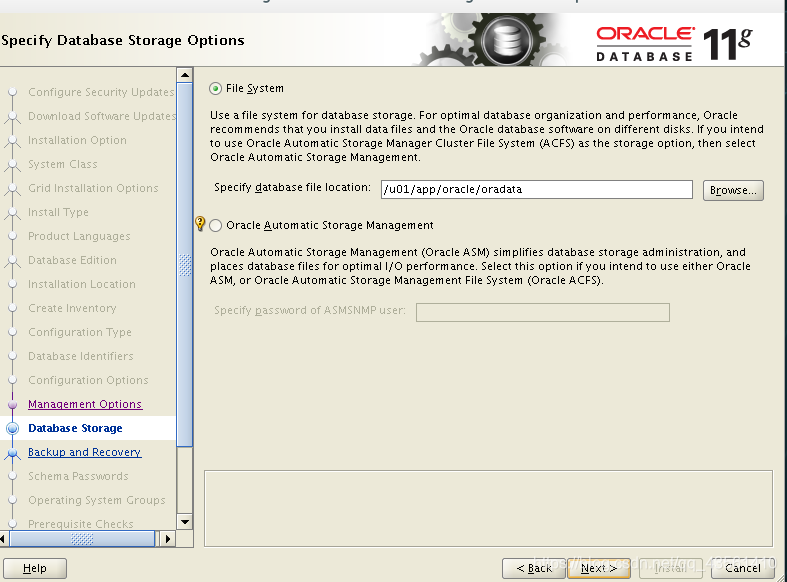
Task: Click the sidebar horizontal scroll right arrow
Action: (x=168, y=539)
